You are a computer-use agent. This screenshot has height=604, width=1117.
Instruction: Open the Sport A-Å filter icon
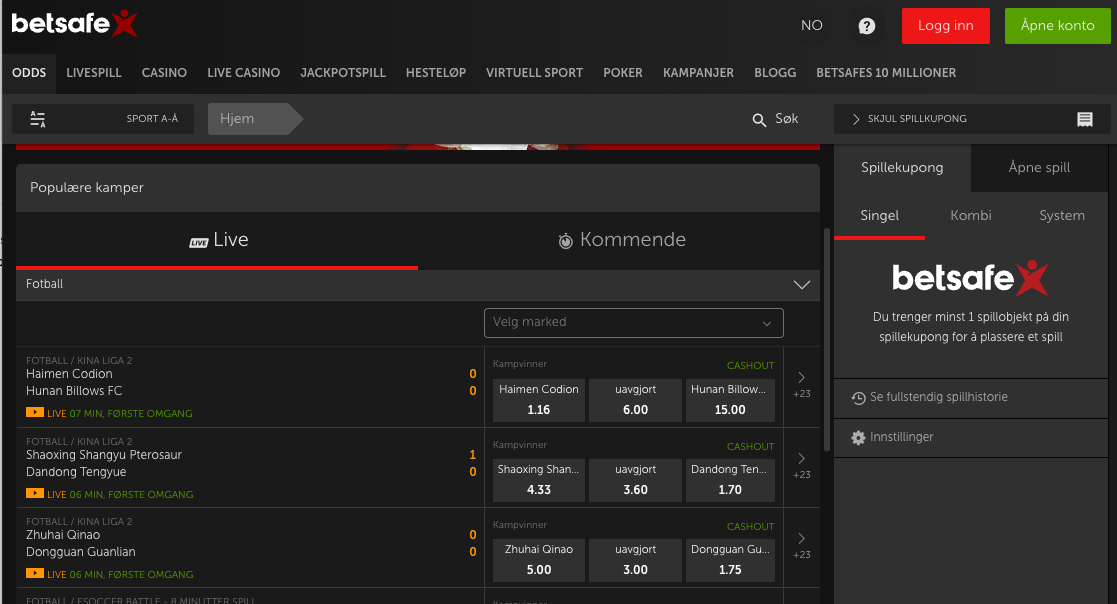pos(38,119)
